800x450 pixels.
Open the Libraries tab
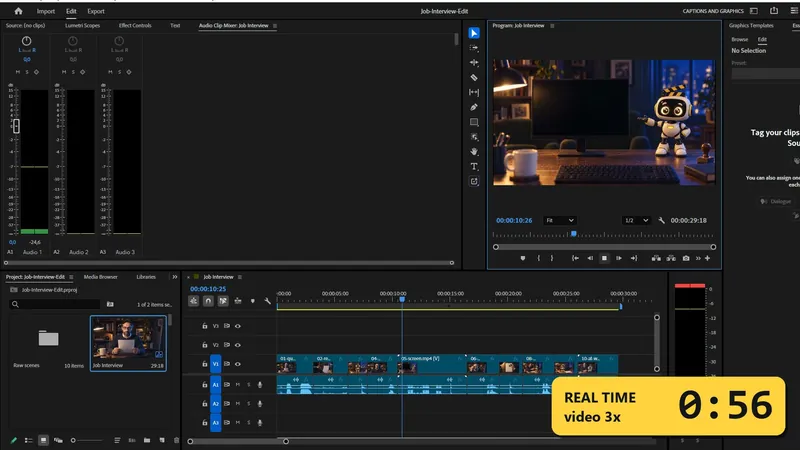[x=146, y=277]
